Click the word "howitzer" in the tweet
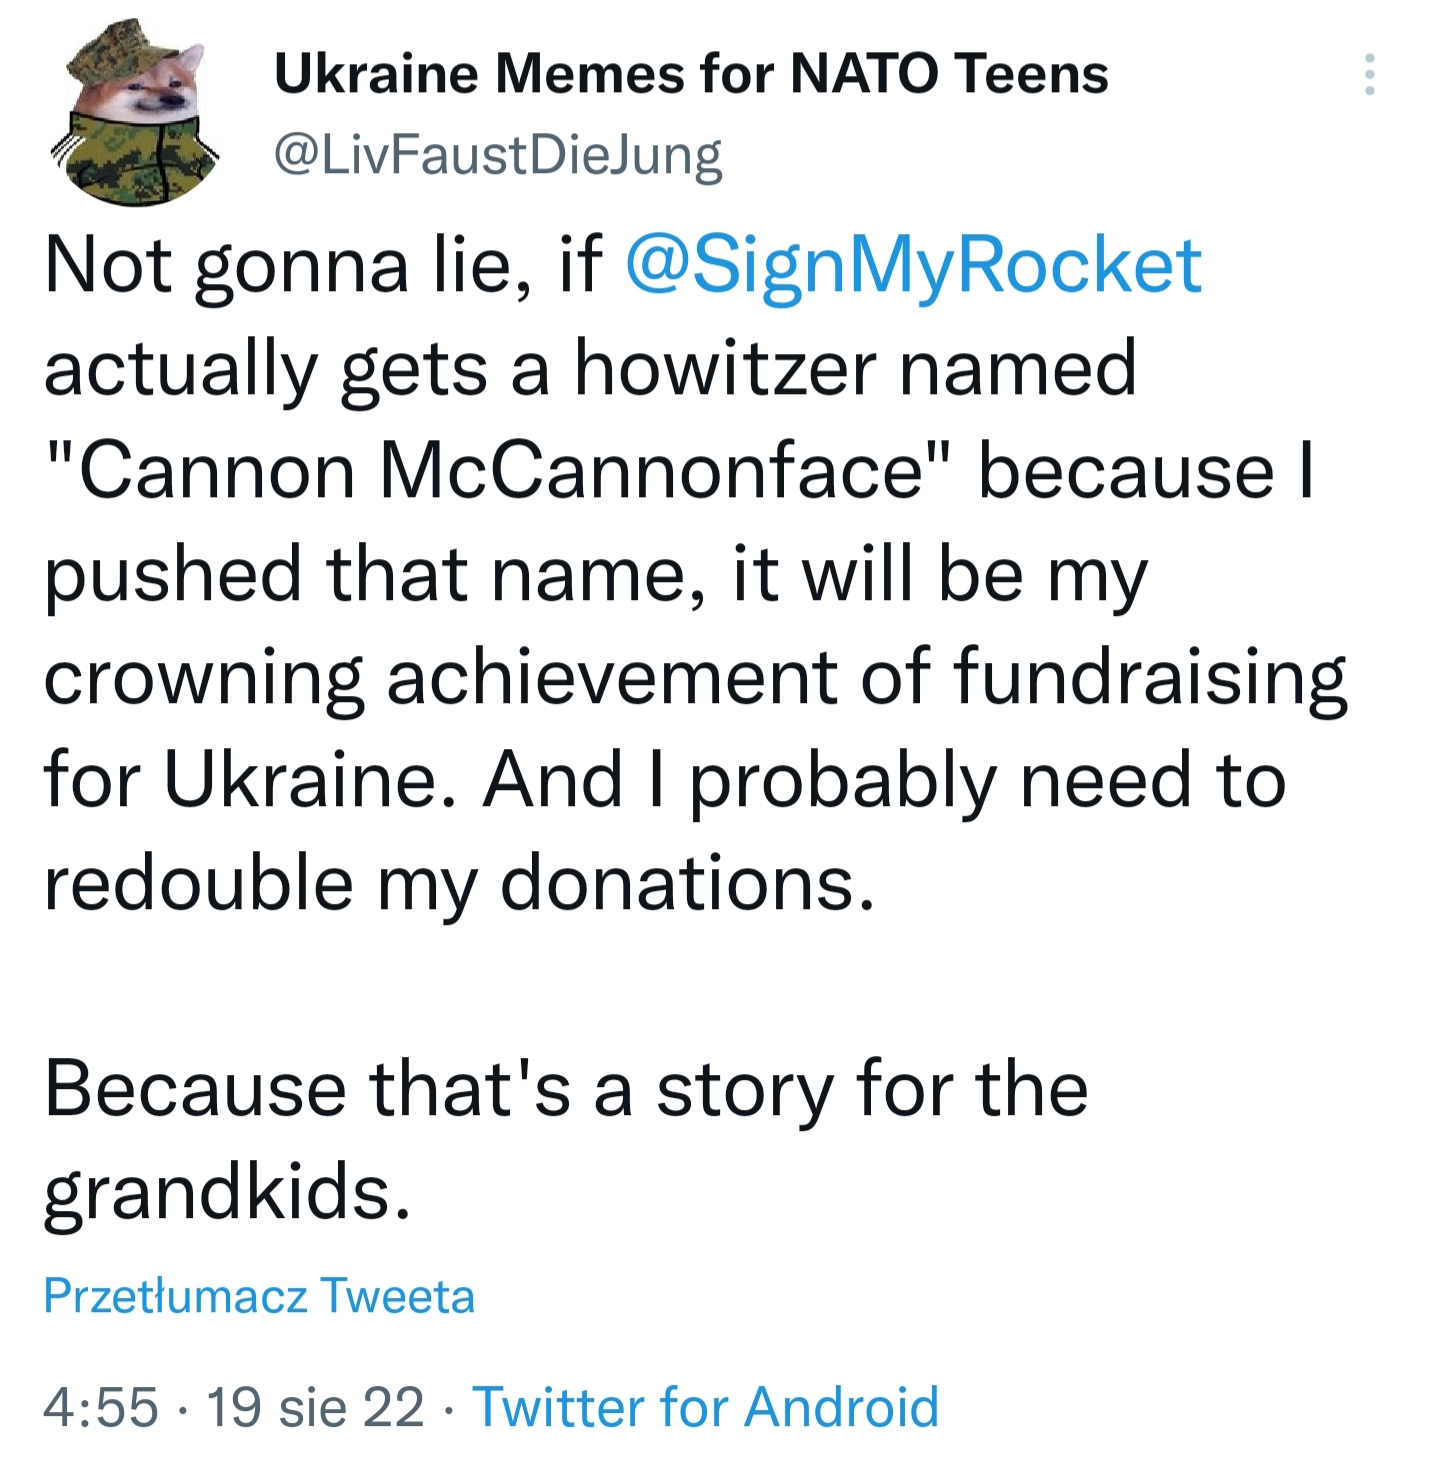This screenshot has width=1440, height=1461. click(x=725, y=368)
